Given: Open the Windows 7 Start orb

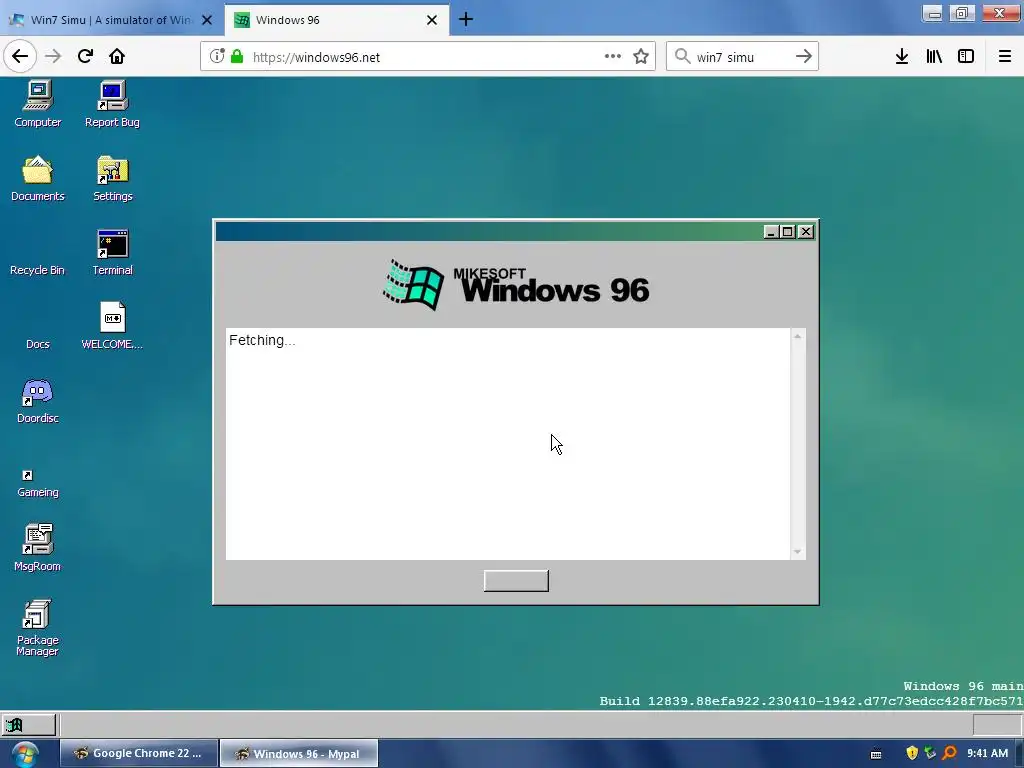Looking at the screenshot, I should (x=25, y=754).
